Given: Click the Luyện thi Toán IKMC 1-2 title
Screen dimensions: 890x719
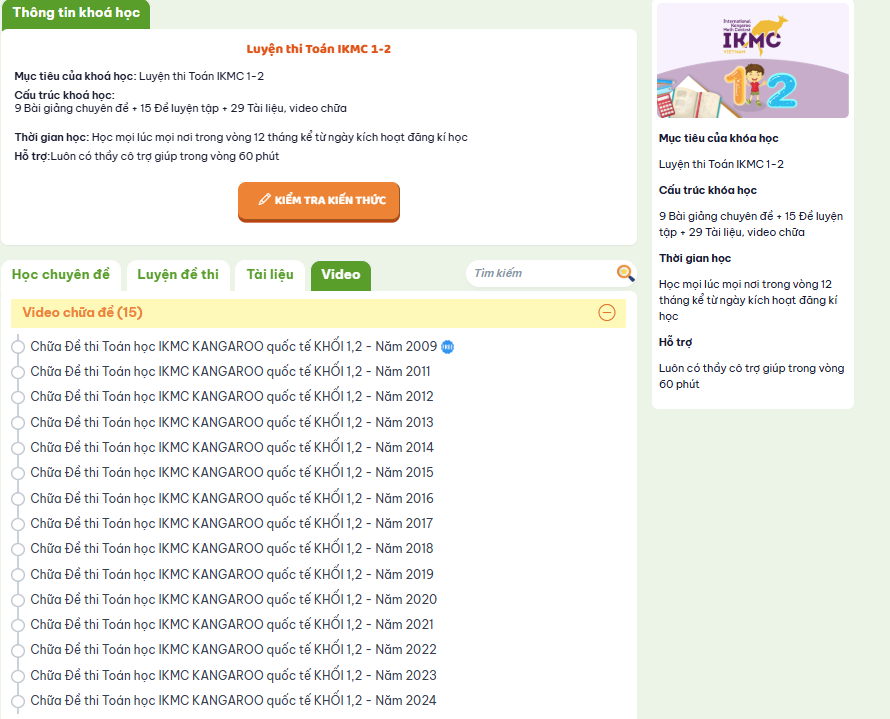Looking at the screenshot, I should coord(318,49).
